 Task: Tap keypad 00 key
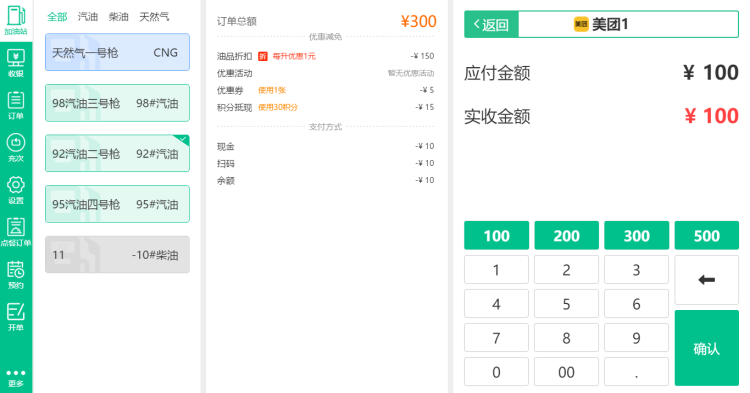566,371
